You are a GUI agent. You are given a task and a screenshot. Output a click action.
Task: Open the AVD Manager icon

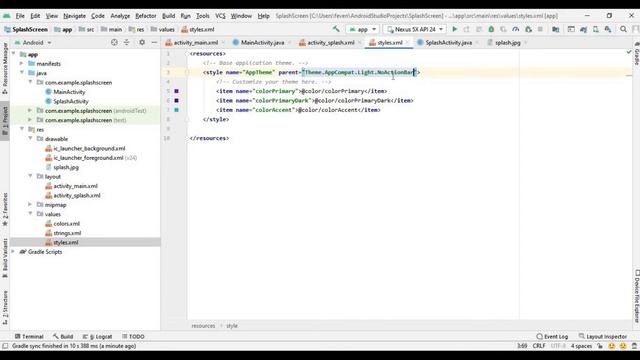pyautogui.click(x=596, y=29)
